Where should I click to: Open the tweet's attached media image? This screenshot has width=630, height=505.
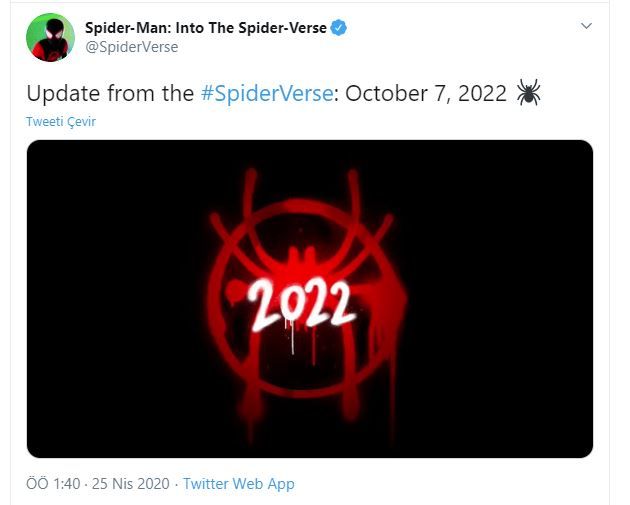click(x=310, y=299)
